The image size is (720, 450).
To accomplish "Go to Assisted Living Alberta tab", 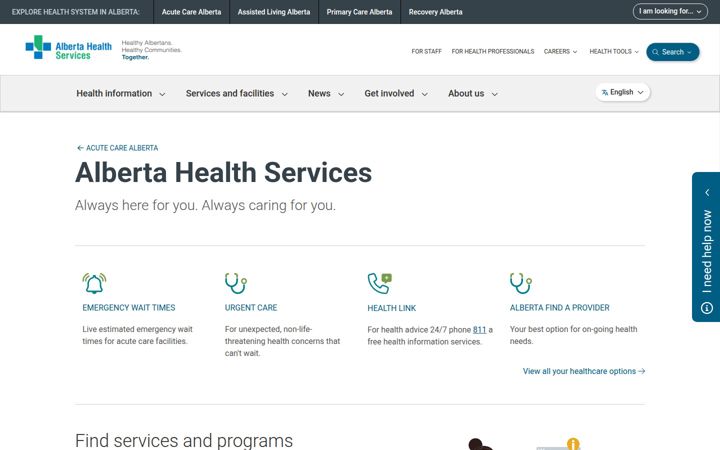I will 274,12.
